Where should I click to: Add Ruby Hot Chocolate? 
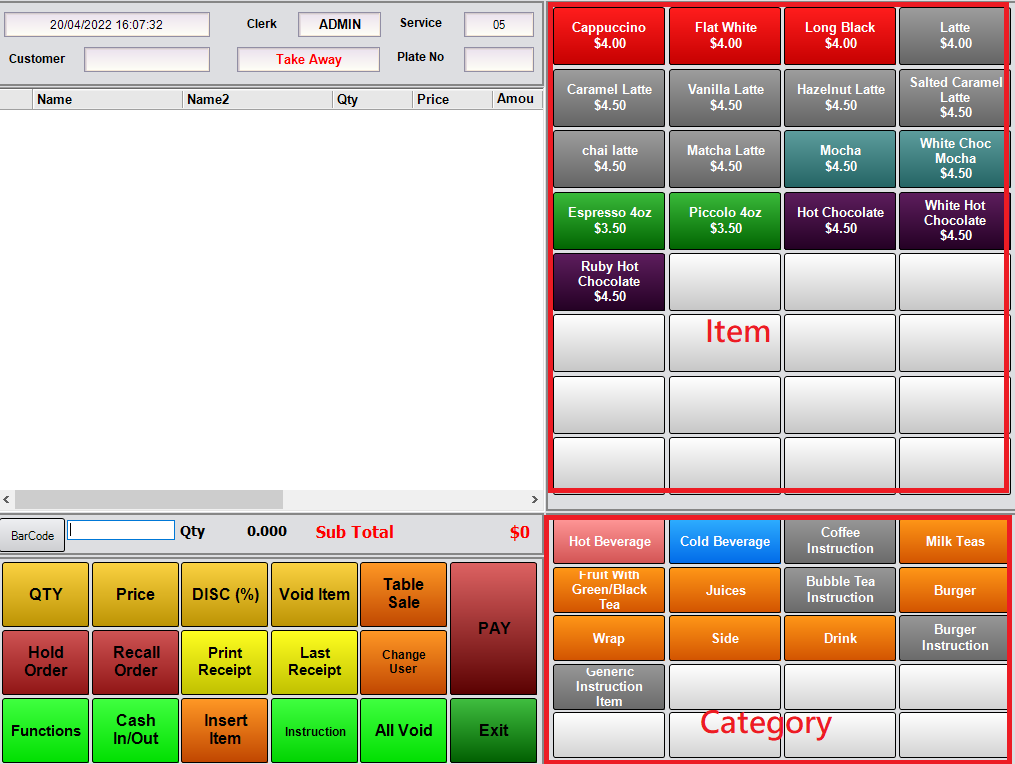point(609,282)
